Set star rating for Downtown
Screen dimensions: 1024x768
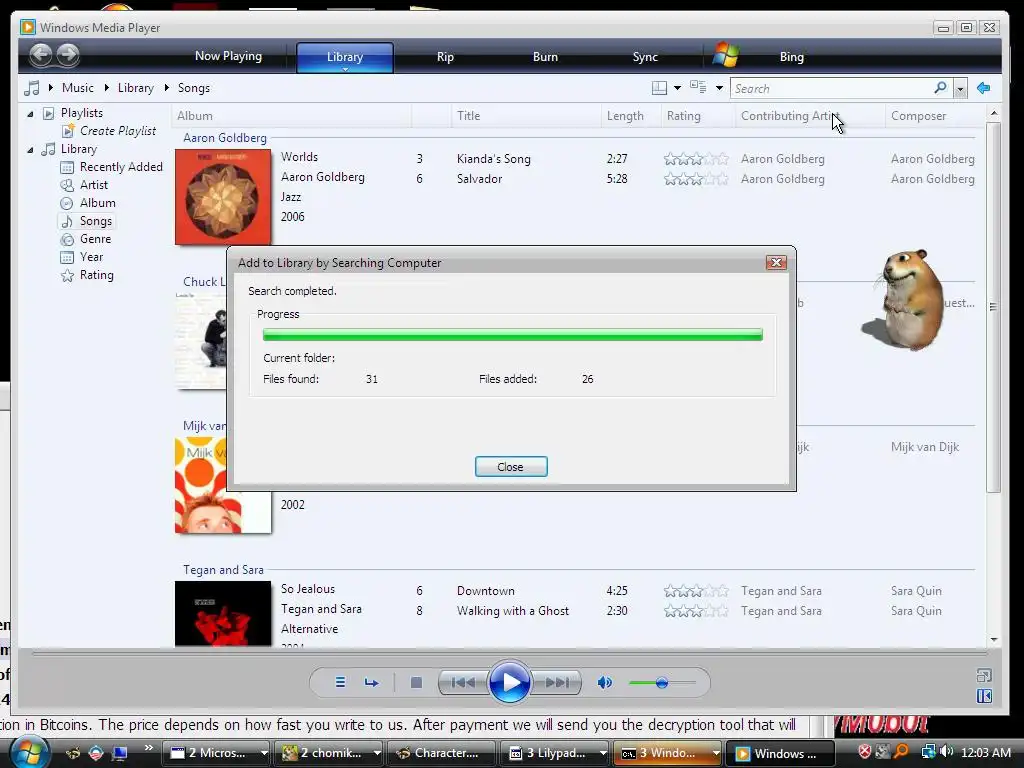[x=696, y=591]
